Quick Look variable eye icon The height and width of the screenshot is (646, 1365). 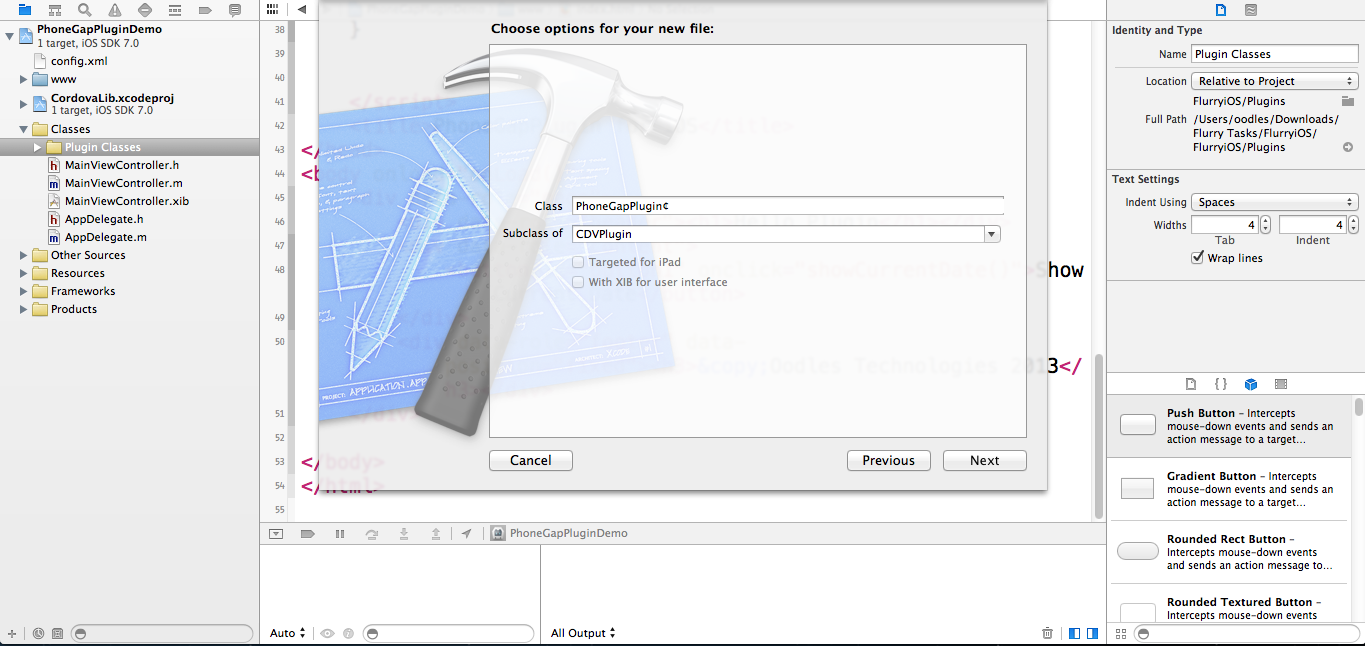[x=327, y=634]
